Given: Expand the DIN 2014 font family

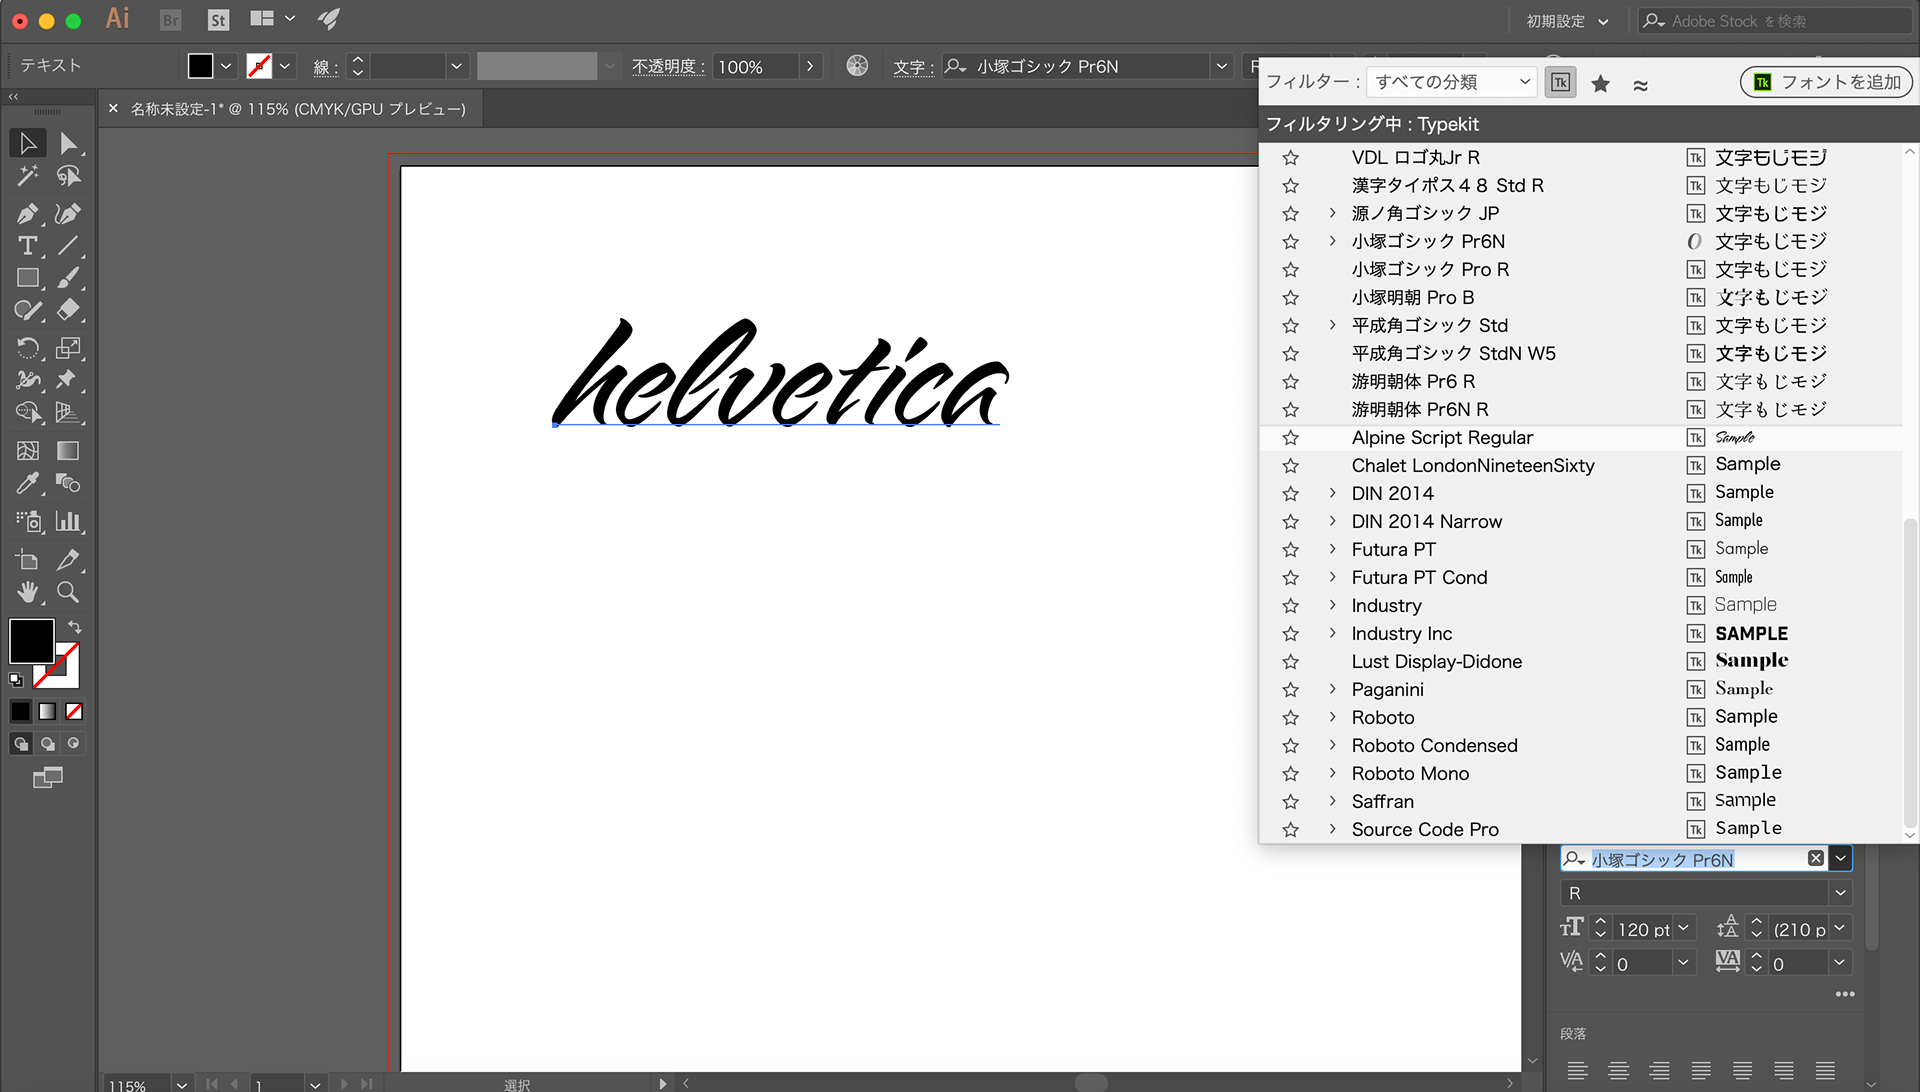Looking at the screenshot, I should [1332, 493].
